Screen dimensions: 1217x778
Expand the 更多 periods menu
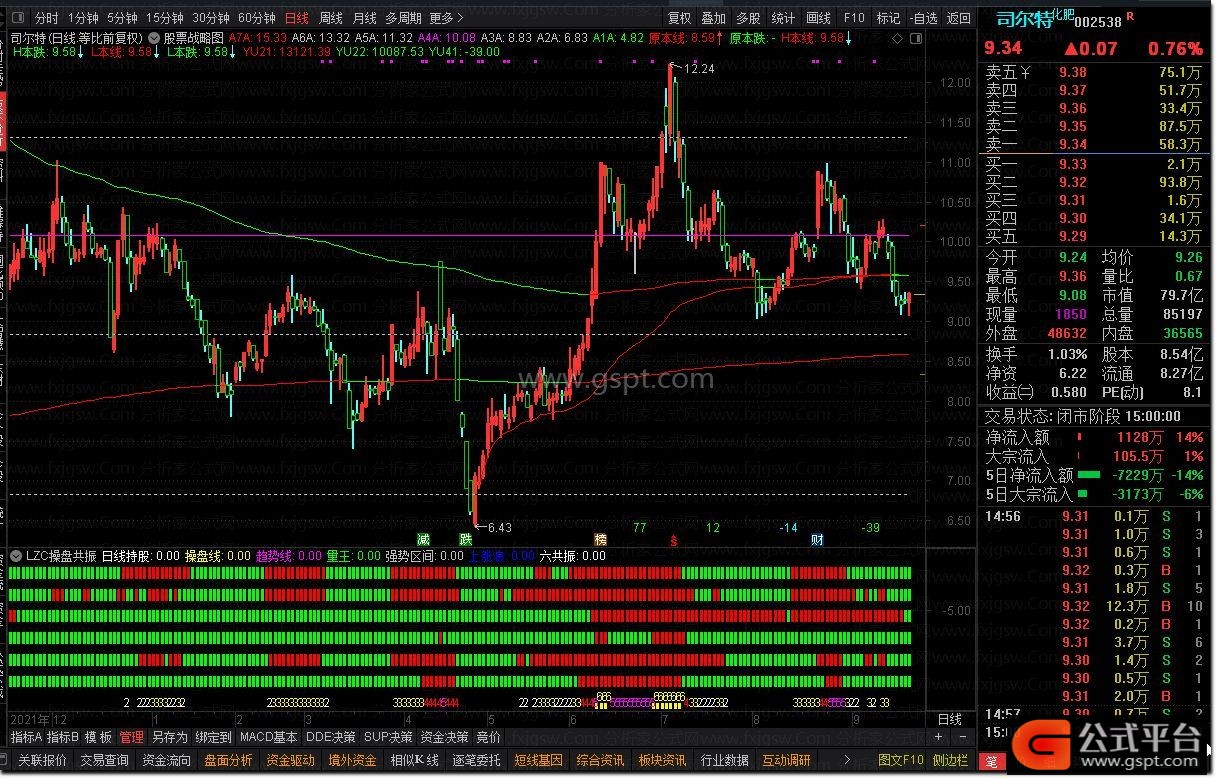pos(445,18)
